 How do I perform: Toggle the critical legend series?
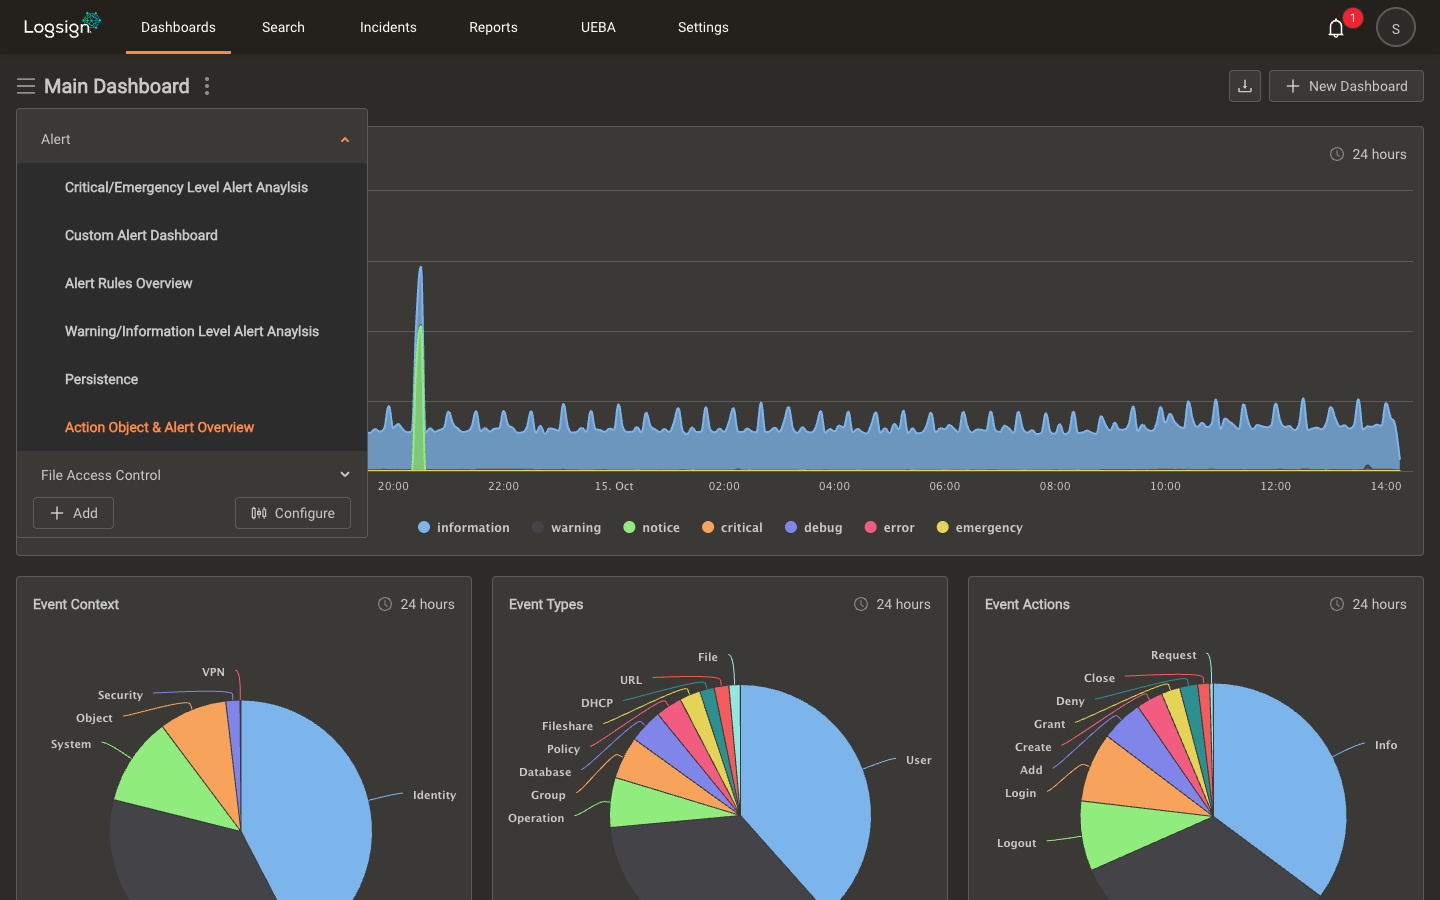tap(732, 527)
